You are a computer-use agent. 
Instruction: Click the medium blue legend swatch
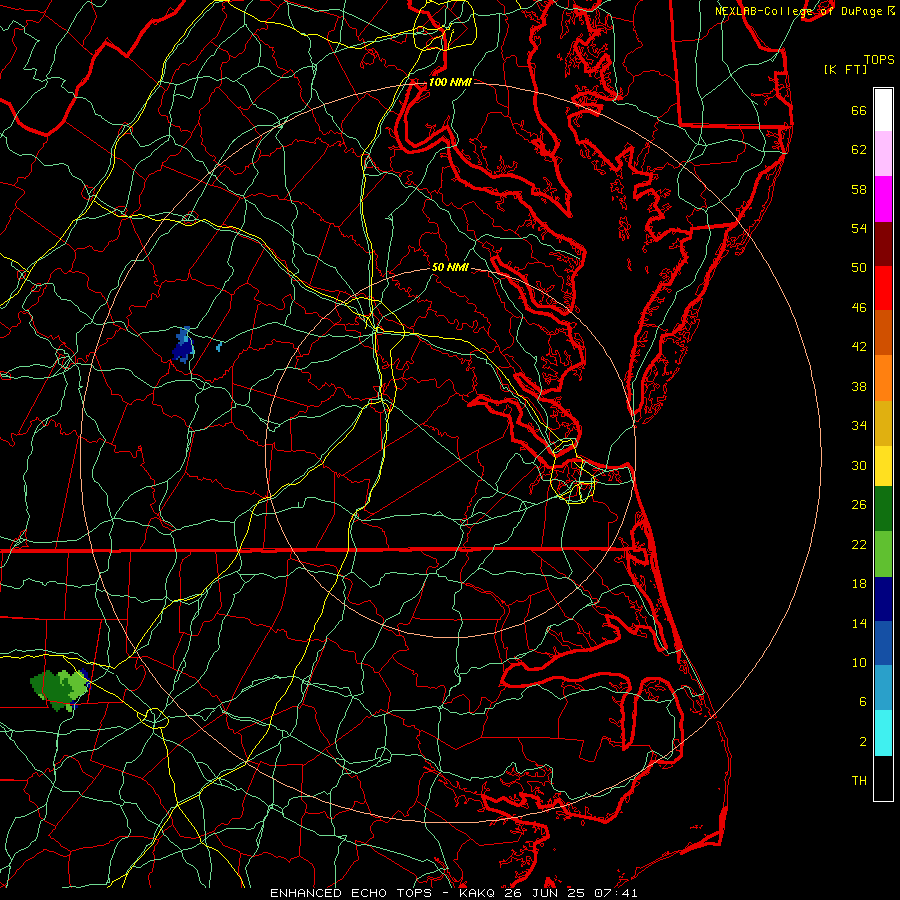[883, 643]
